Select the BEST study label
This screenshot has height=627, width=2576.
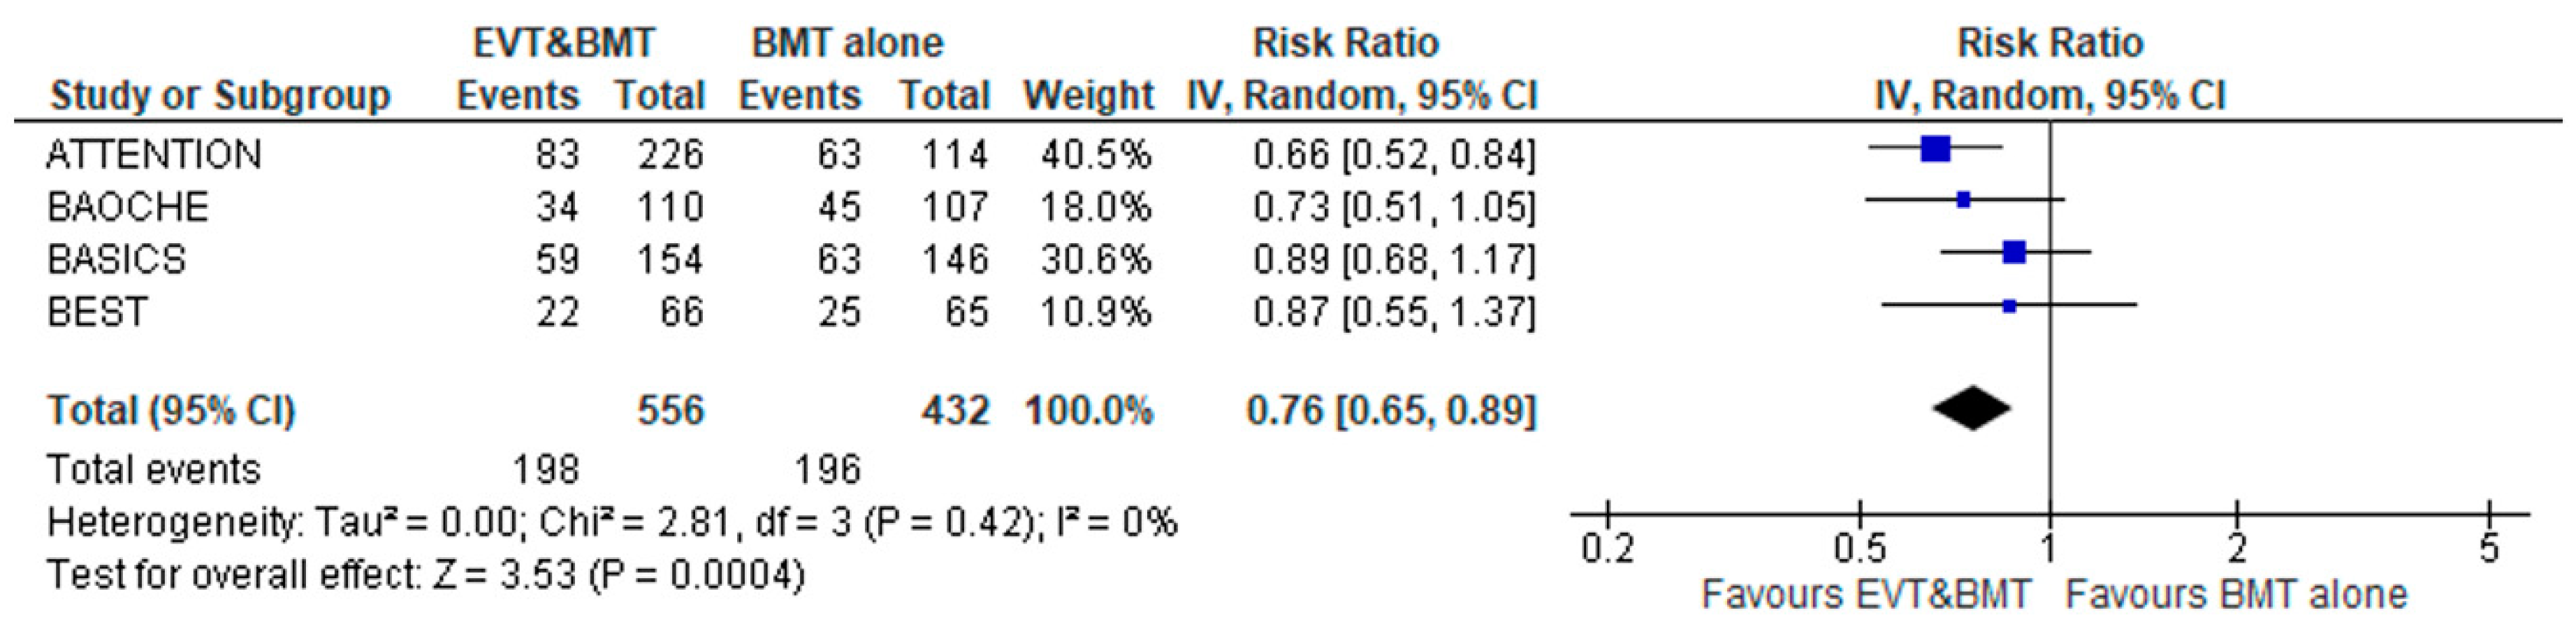click(97, 312)
